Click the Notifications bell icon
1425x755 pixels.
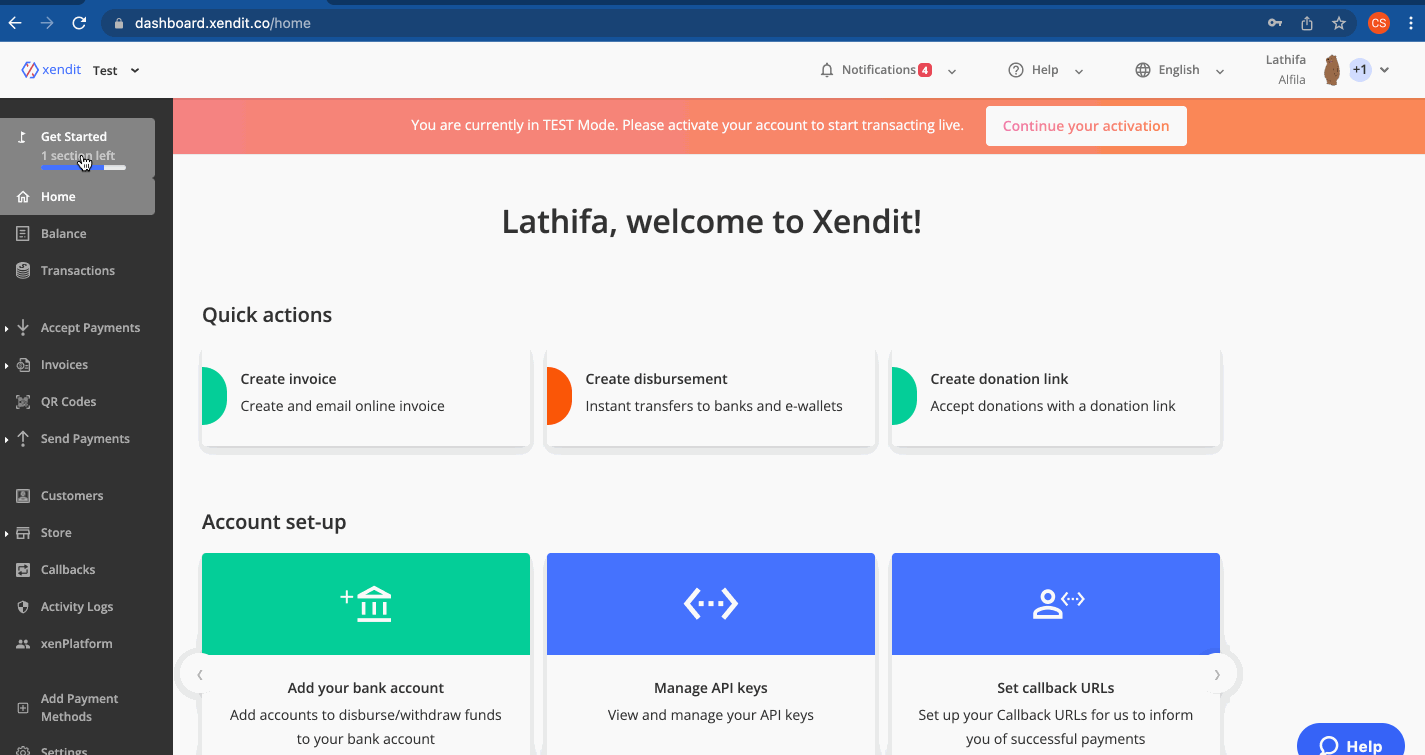pos(827,70)
